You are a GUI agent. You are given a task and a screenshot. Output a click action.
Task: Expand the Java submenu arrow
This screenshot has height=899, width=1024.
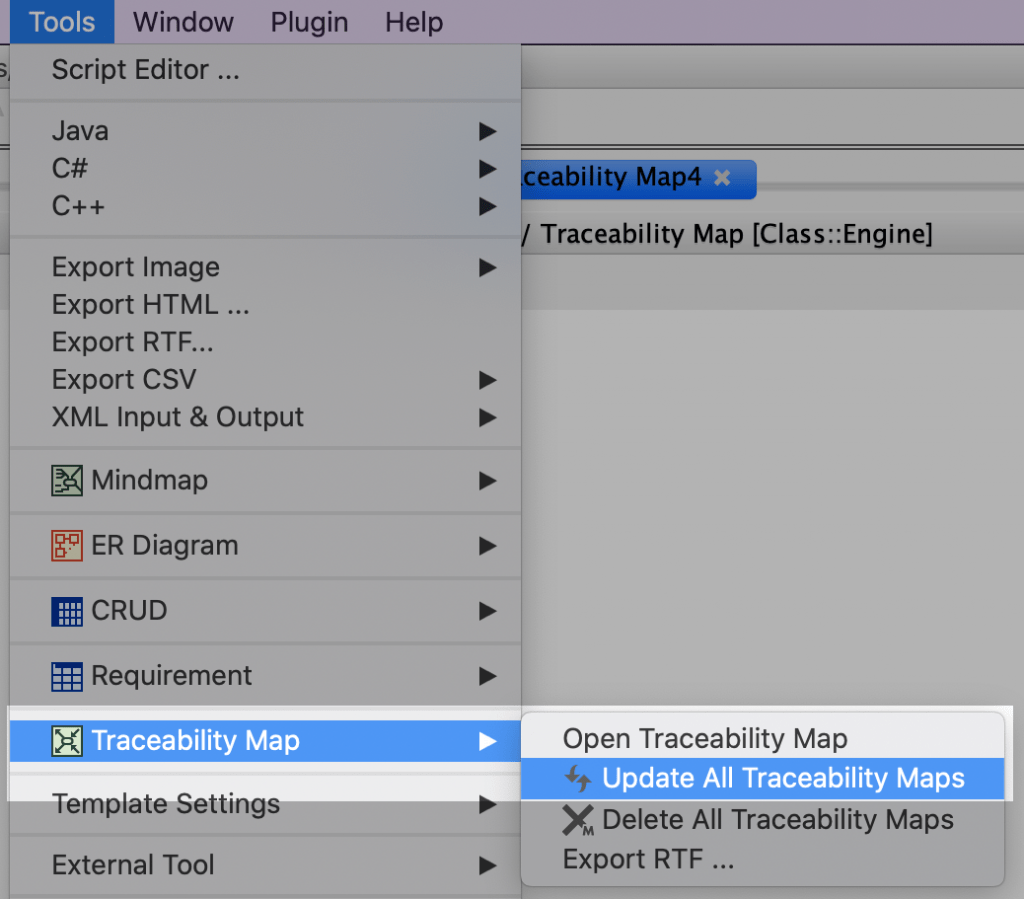487,131
